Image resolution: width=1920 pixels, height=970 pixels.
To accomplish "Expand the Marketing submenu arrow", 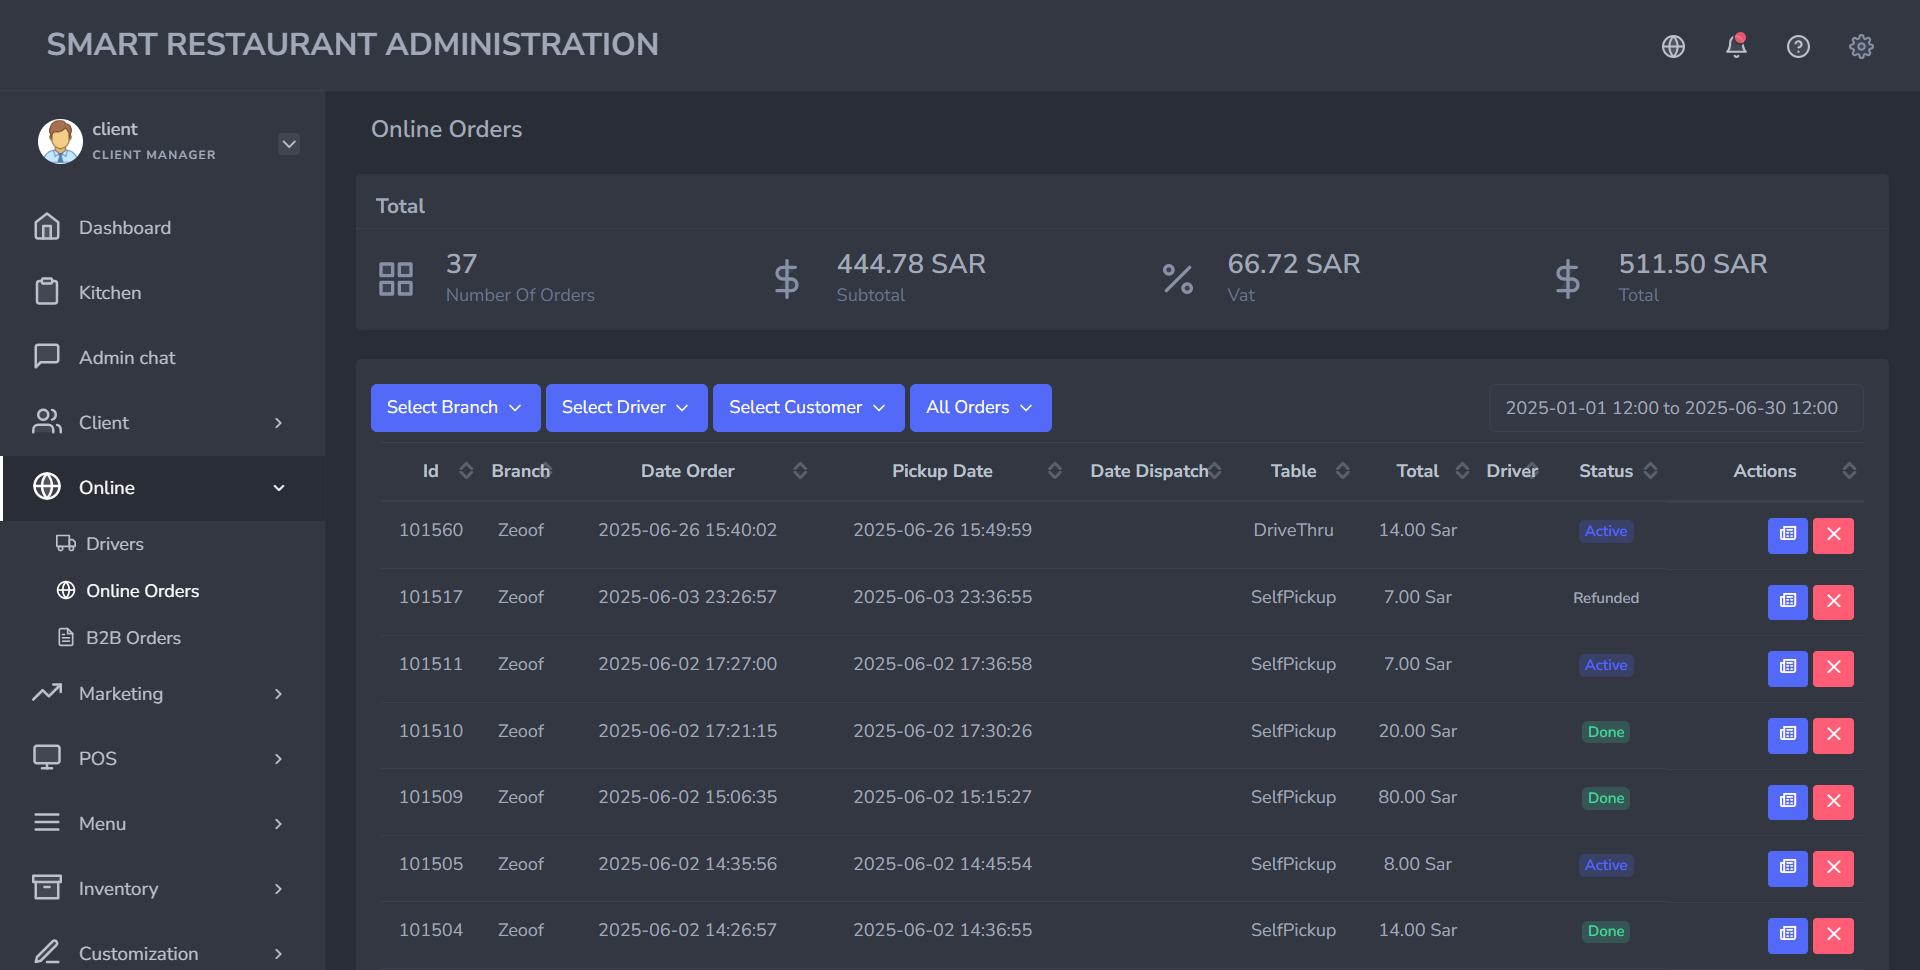I will [x=278, y=694].
